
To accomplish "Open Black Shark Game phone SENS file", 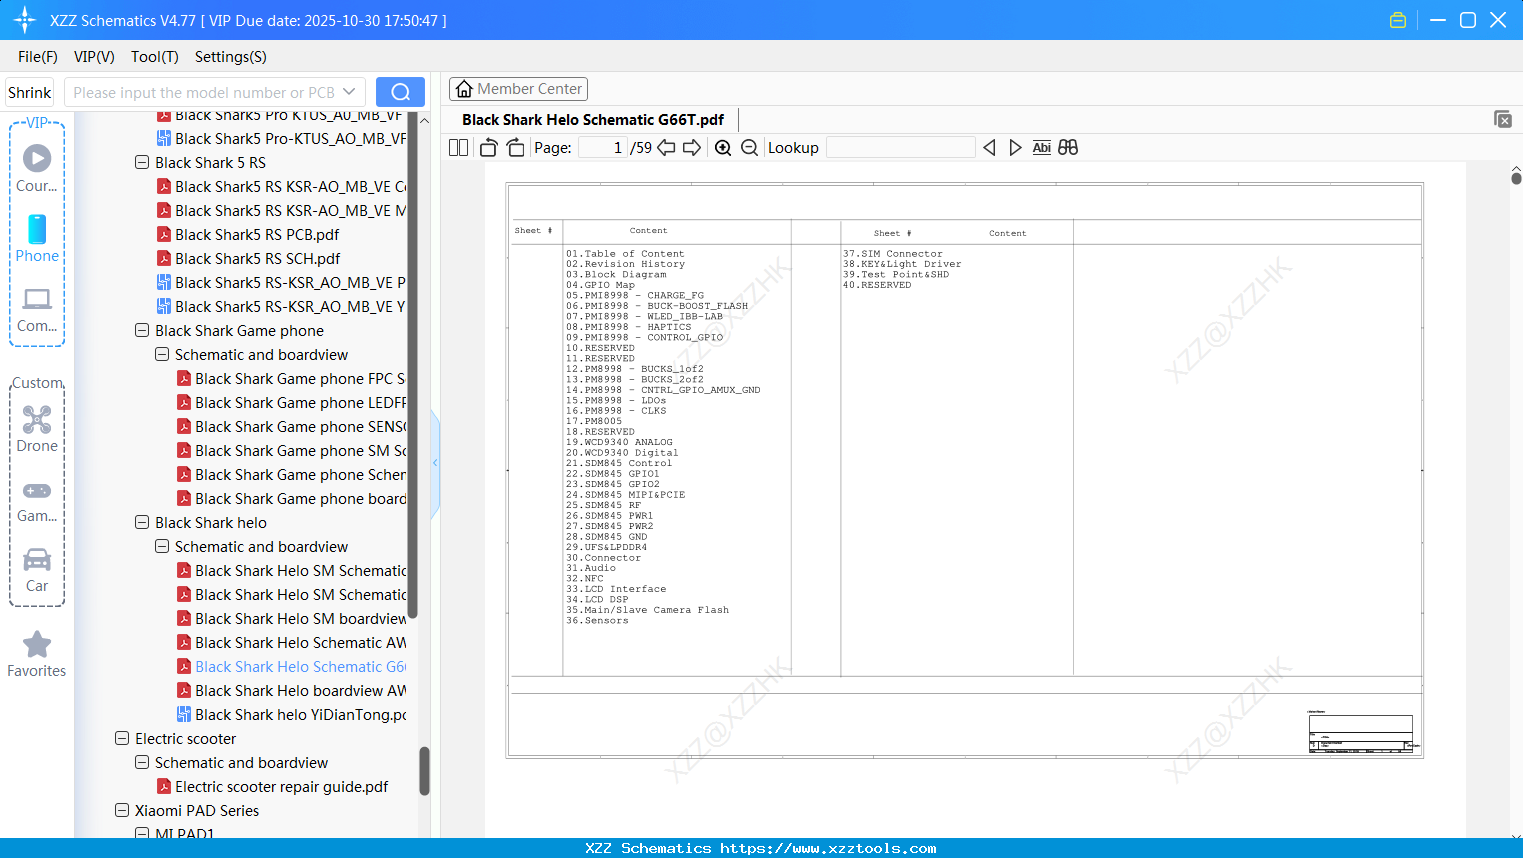I will tap(291, 426).
